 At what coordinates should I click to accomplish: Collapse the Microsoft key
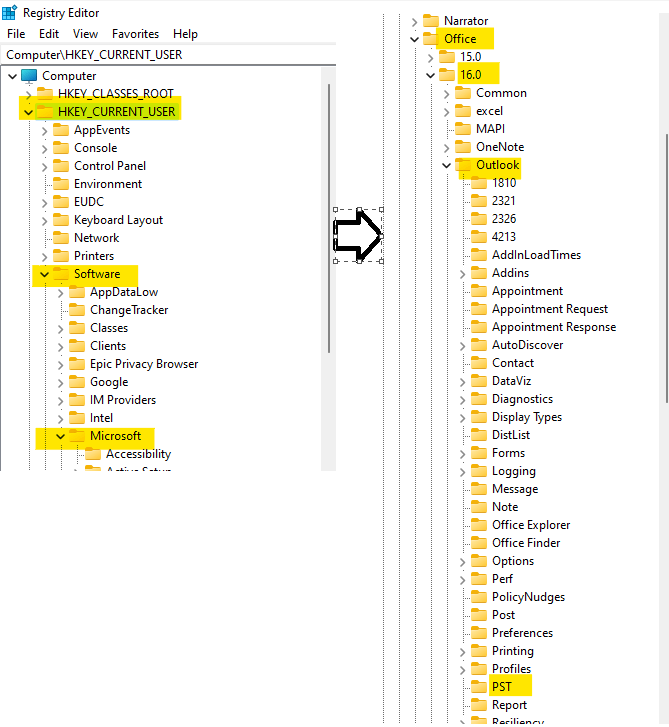[x=60, y=436]
